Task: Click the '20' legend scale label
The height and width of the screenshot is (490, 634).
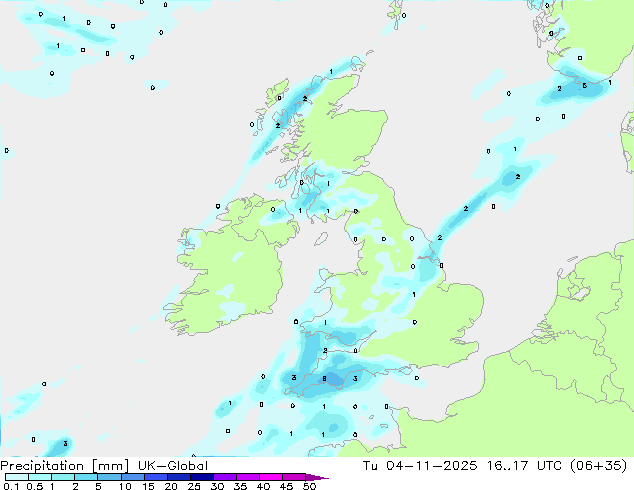Action: click(171, 486)
